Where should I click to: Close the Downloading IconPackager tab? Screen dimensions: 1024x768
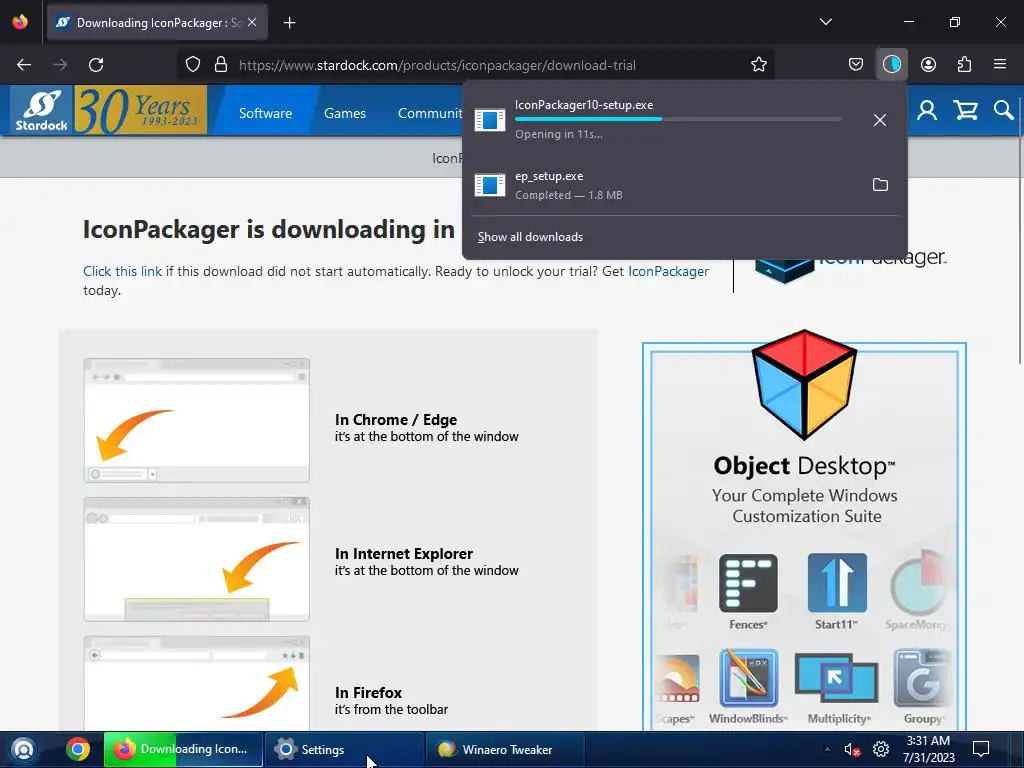point(252,22)
